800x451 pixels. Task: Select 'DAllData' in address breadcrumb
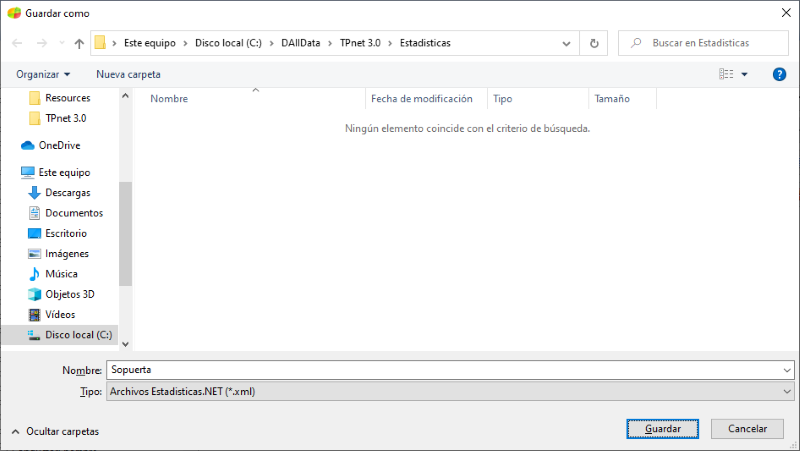(x=301, y=43)
